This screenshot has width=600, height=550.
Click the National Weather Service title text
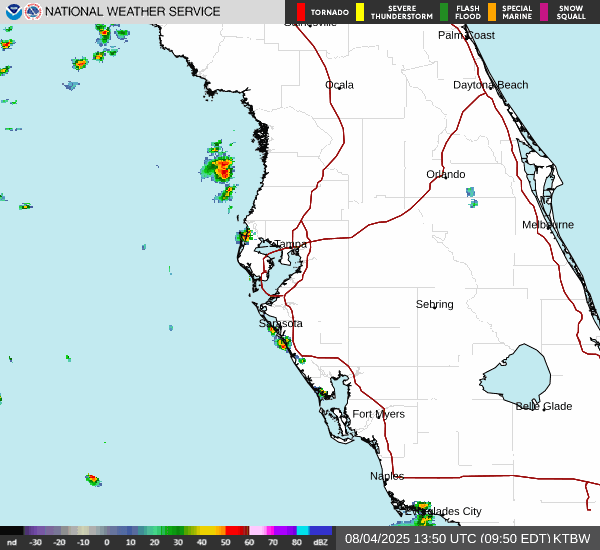pyautogui.click(x=134, y=12)
